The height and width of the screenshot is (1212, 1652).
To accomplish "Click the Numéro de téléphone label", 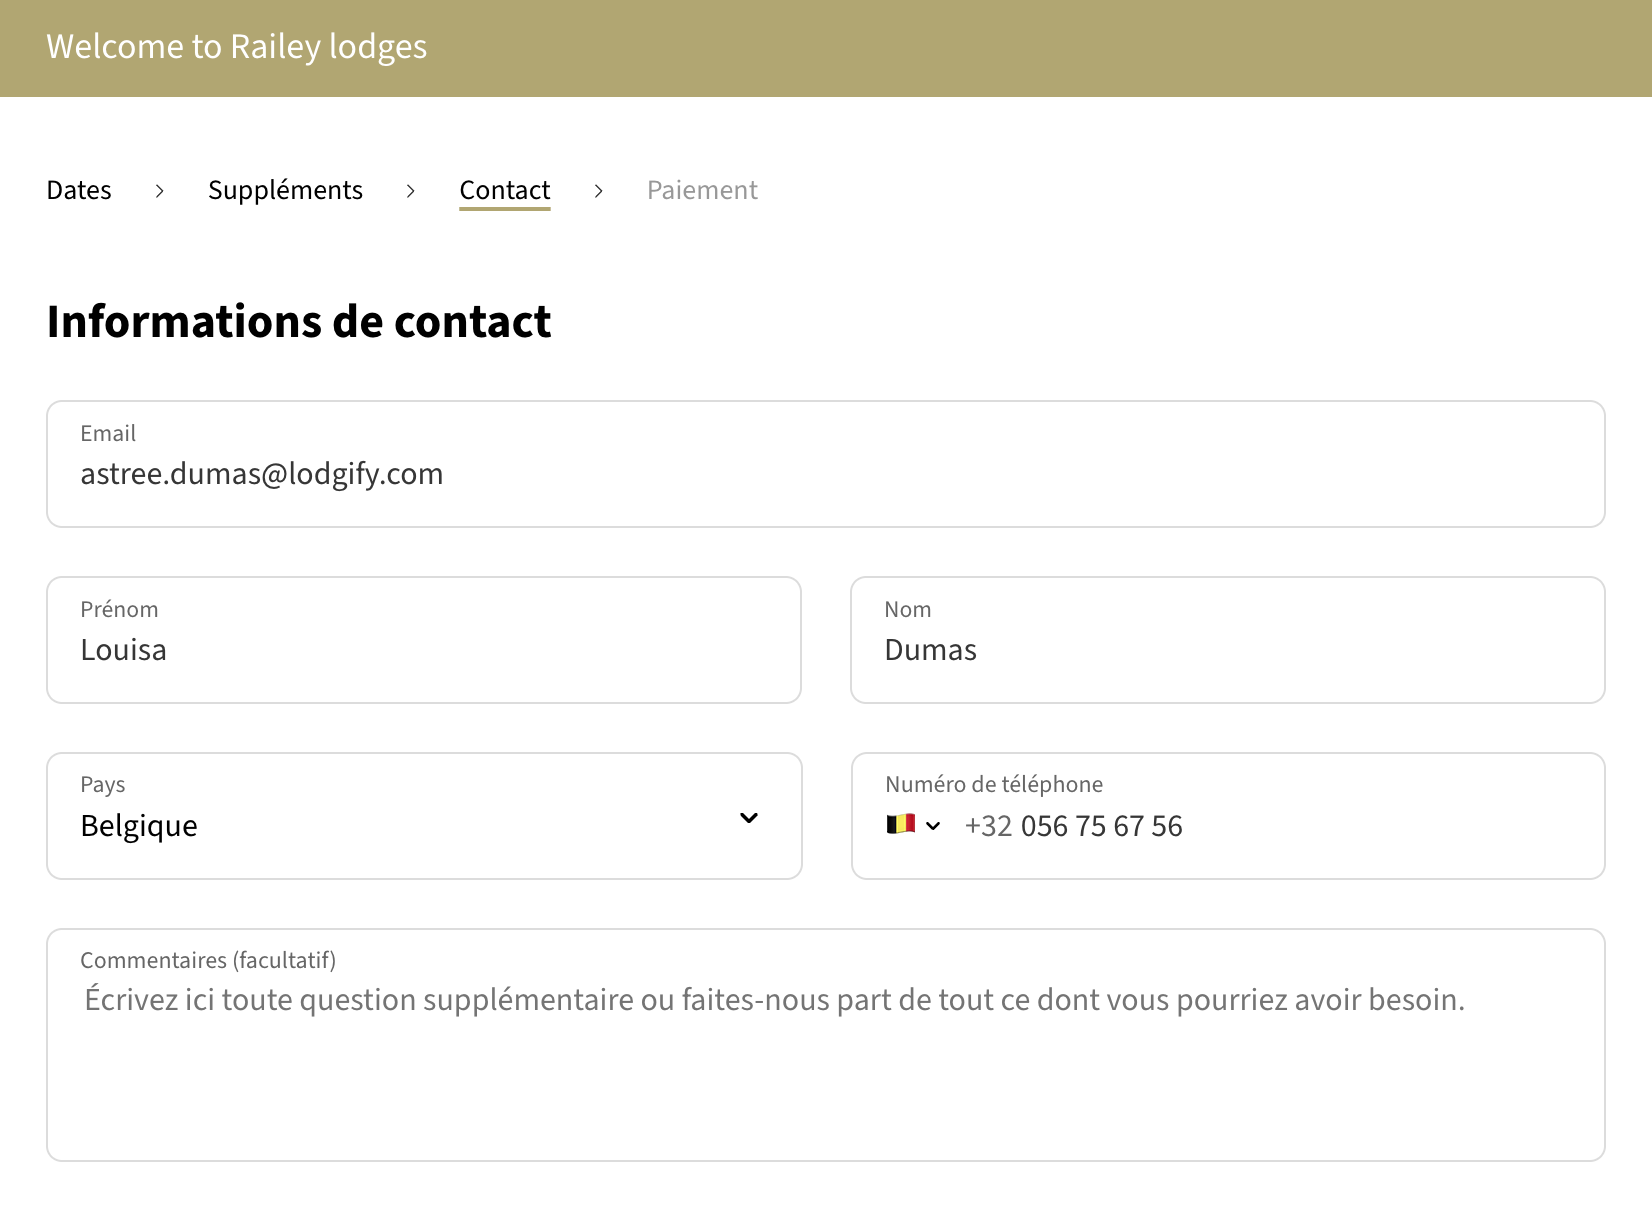I will pyautogui.click(x=994, y=784).
